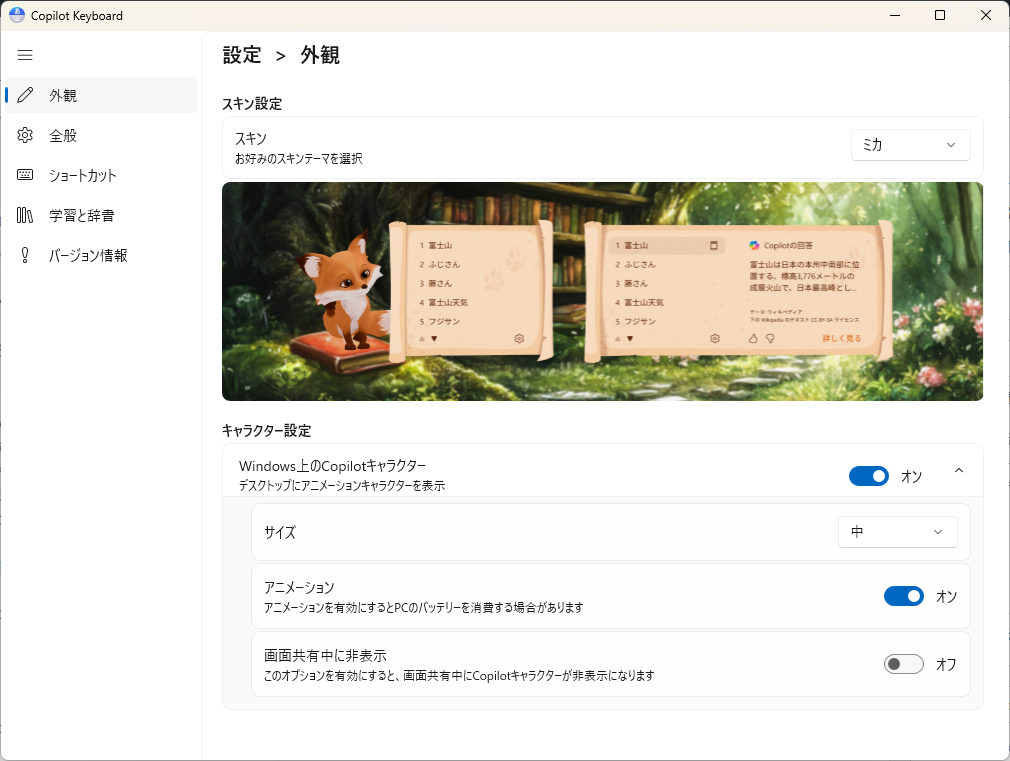Disable the アニメーション toggle switch

[903, 596]
